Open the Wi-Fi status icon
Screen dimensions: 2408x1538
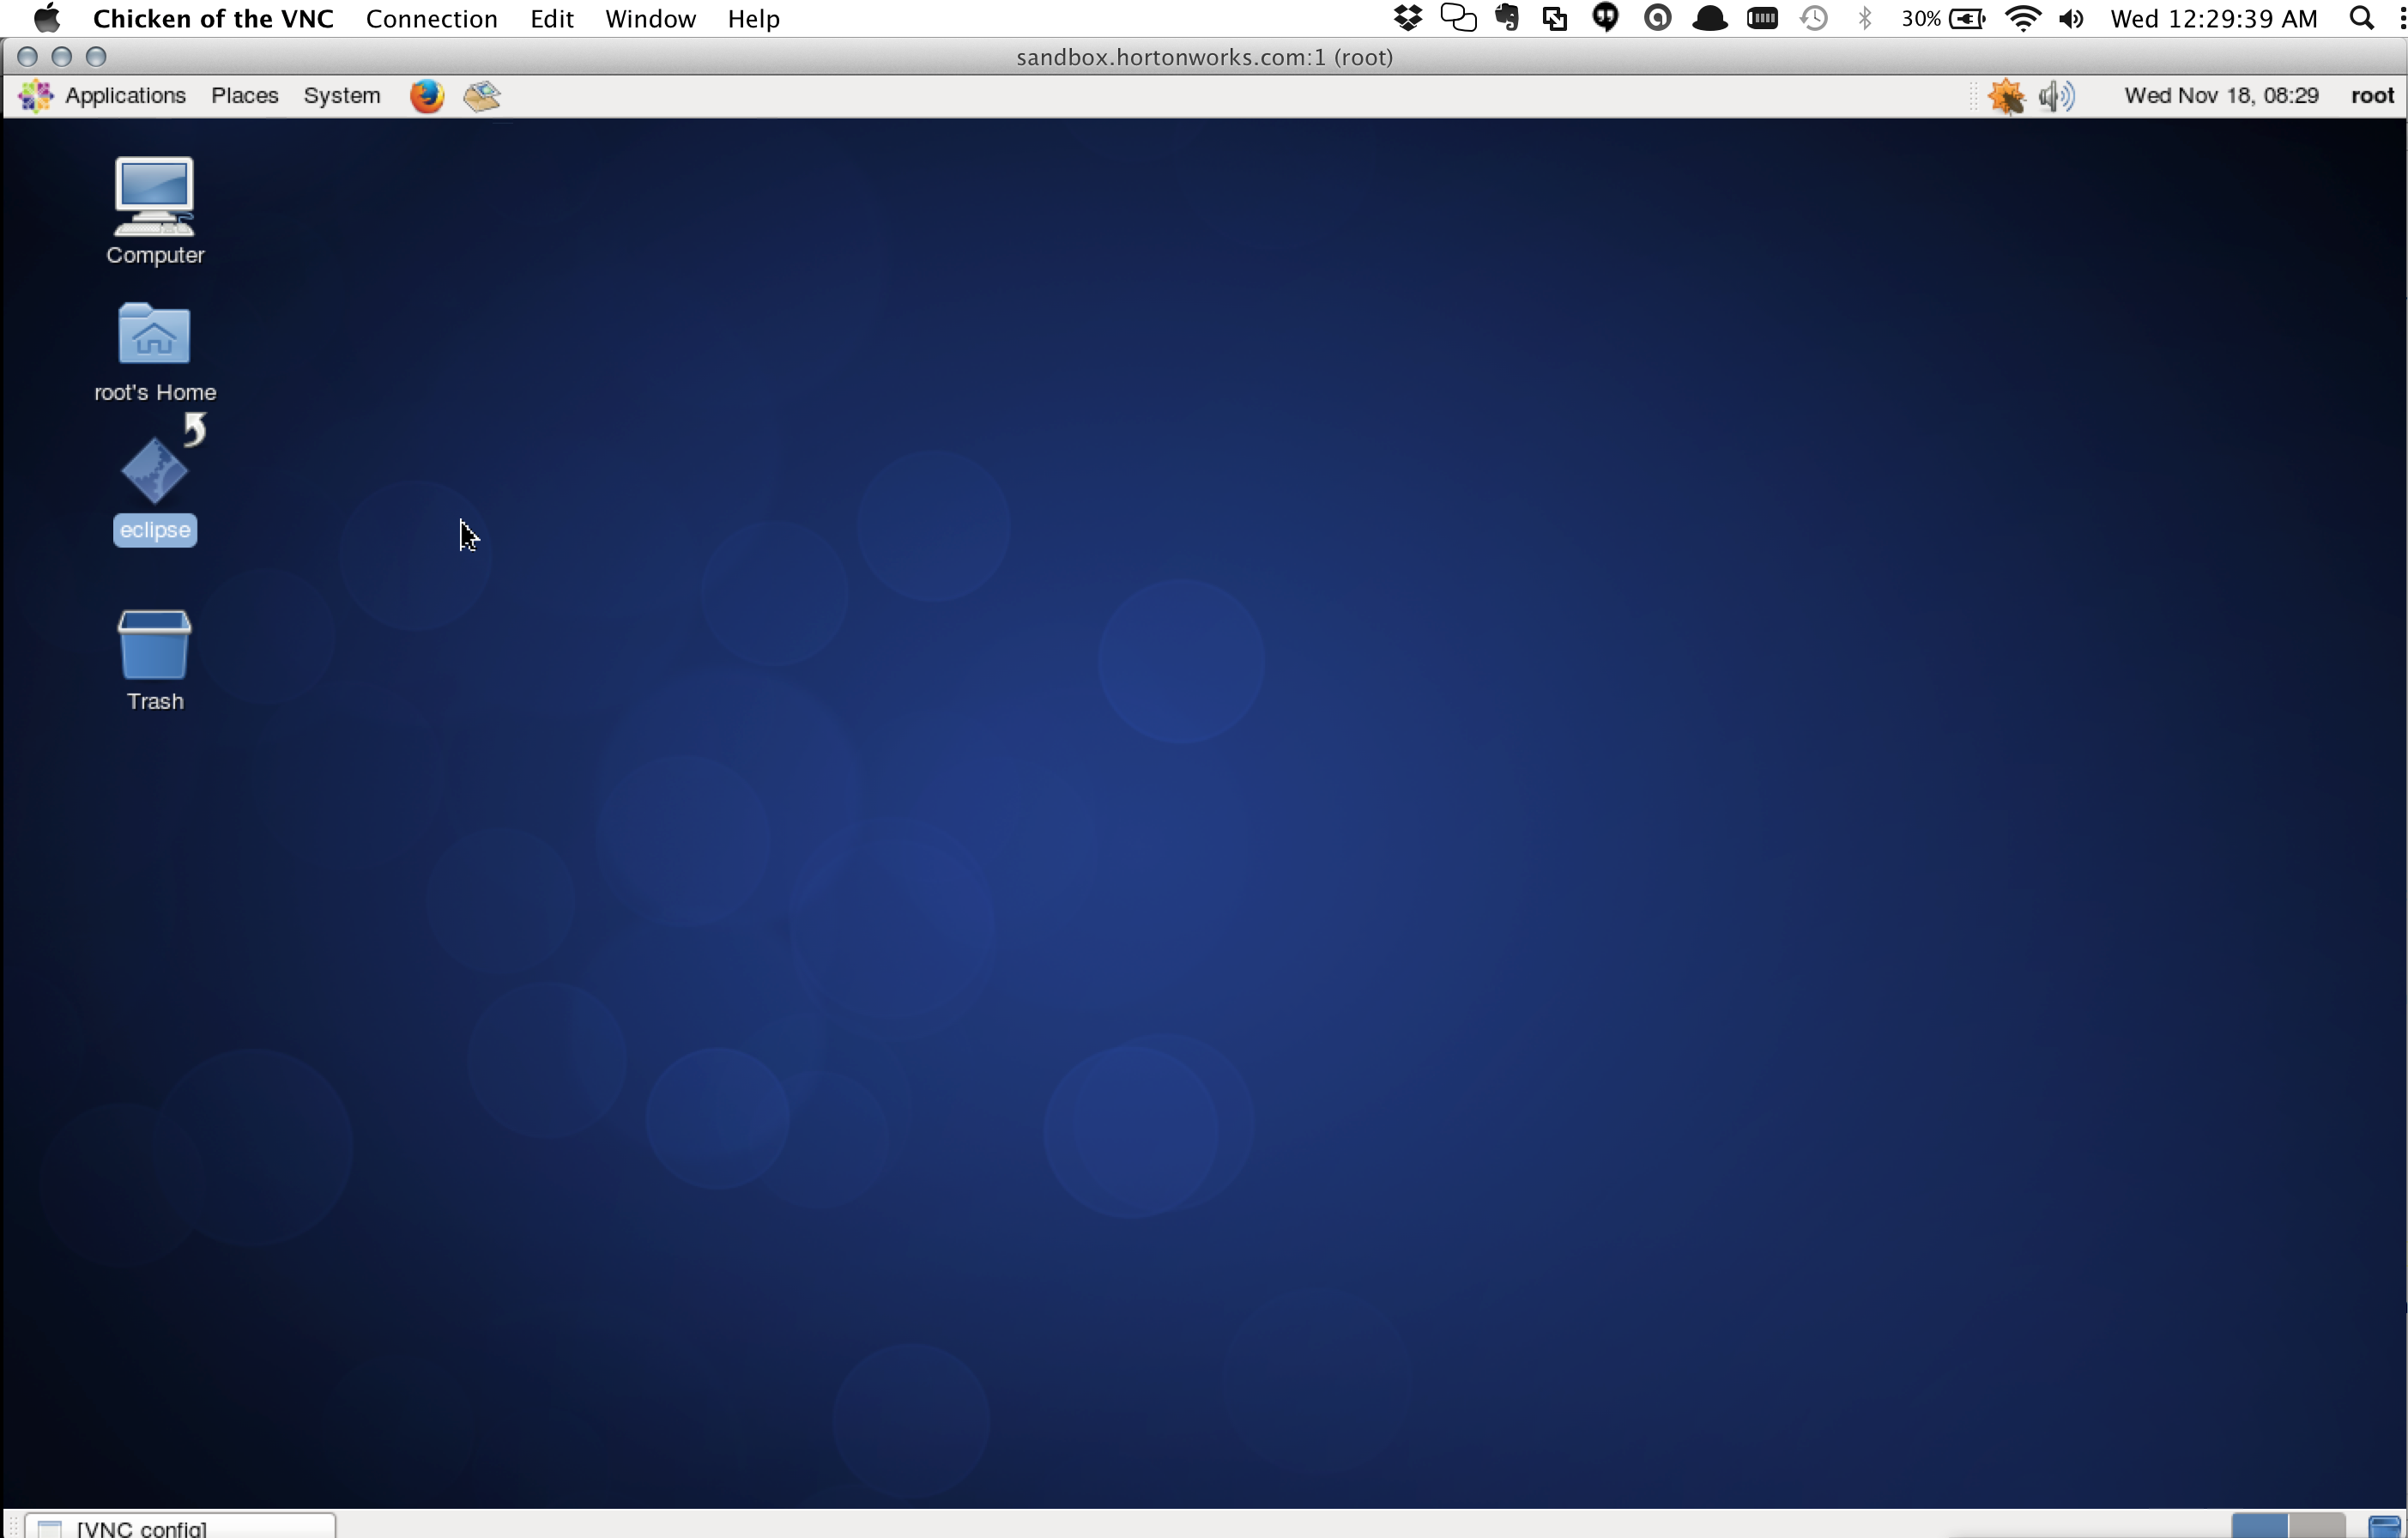[2023, 18]
